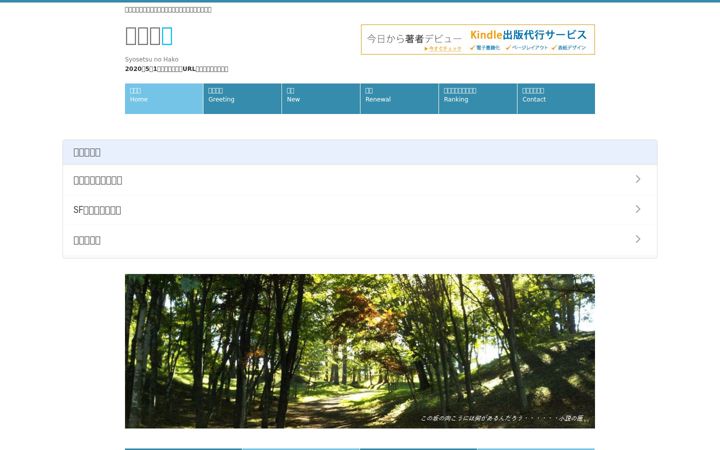Image resolution: width=720 pixels, height=450 pixels.
Task: Click the Kindle publishing service banner ad
Action: pos(478,39)
